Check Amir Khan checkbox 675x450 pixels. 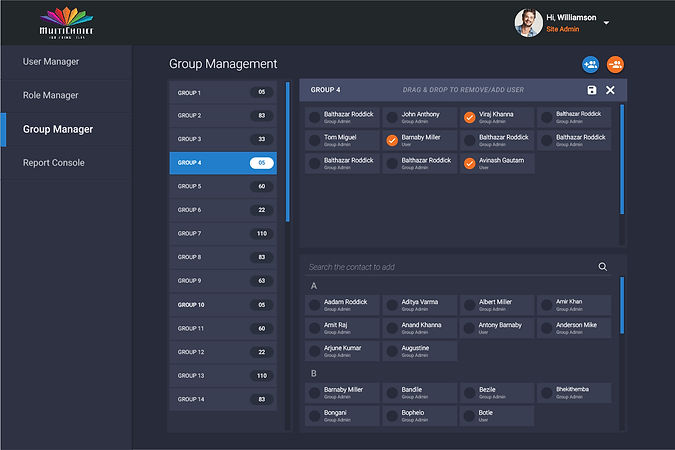click(x=547, y=305)
